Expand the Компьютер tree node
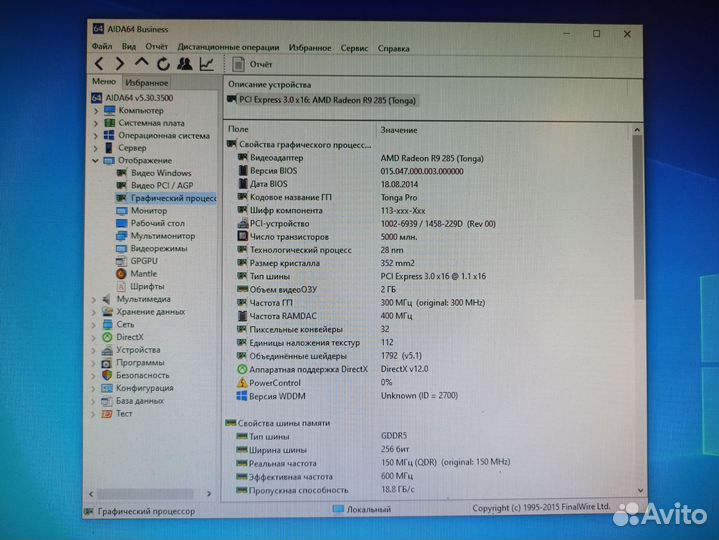Image resolution: width=719 pixels, height=540 pixels. [x=96, y=110]
